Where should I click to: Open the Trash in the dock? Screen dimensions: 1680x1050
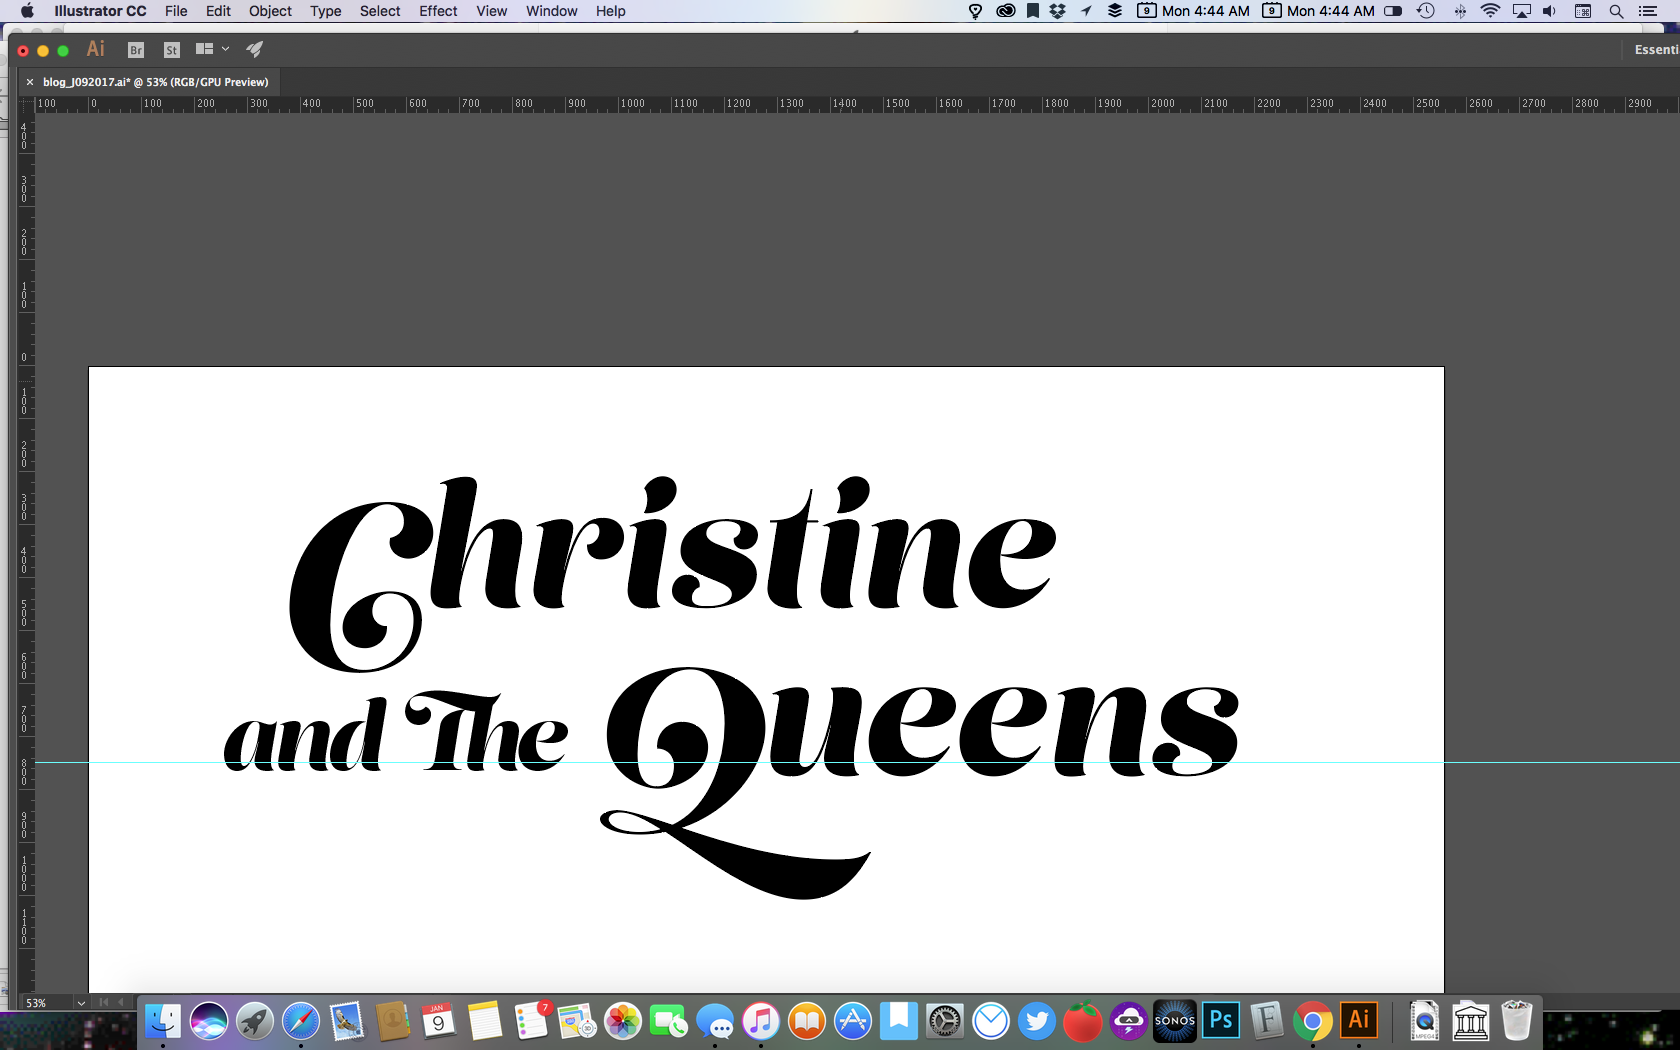1517,1021
